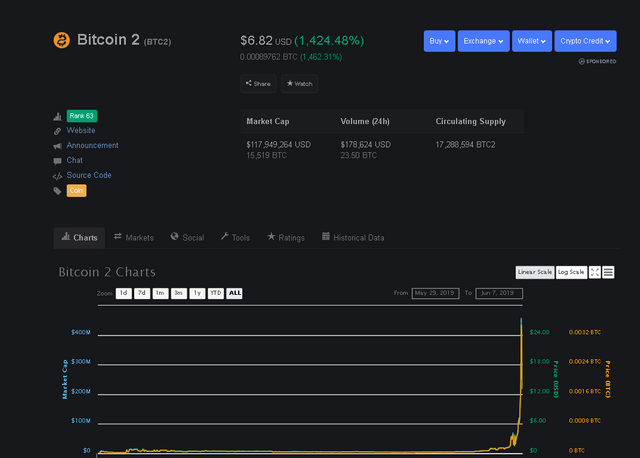Toggle fullscreen chart view icon
Viewport: 640px width, 458px height.
coord(595,272)
